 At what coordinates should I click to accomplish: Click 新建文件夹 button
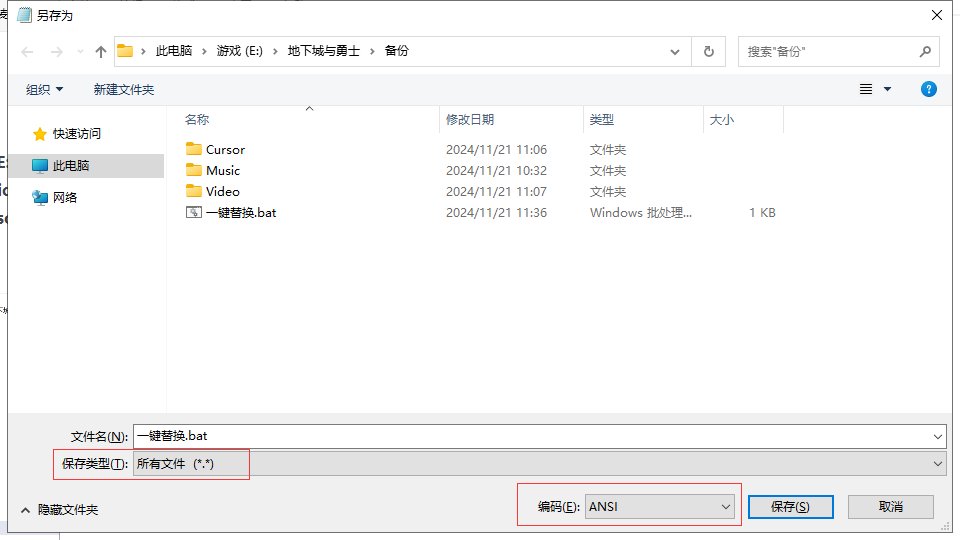(124, 89)
